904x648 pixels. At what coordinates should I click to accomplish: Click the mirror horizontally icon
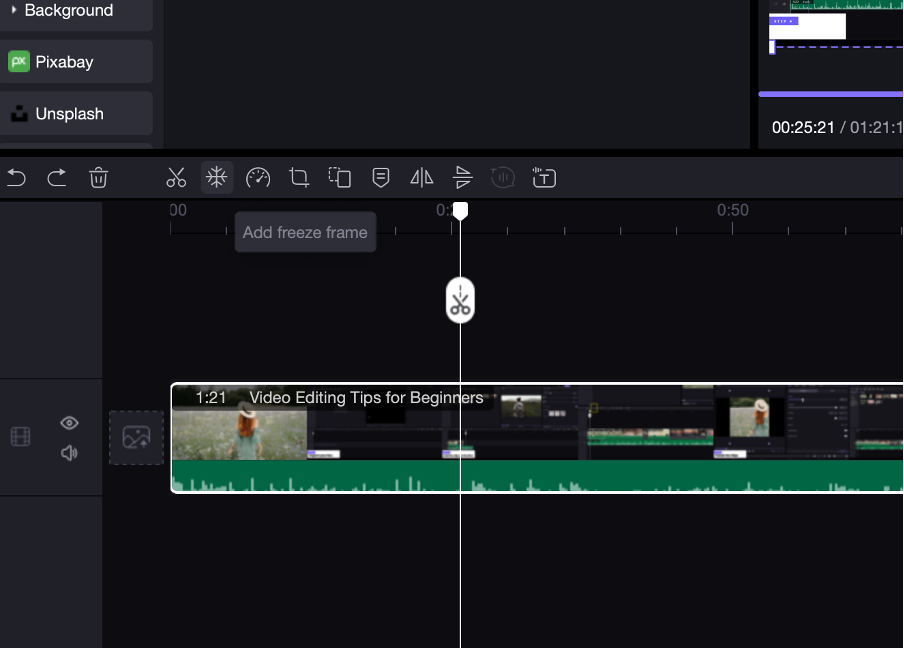[422, 178]
